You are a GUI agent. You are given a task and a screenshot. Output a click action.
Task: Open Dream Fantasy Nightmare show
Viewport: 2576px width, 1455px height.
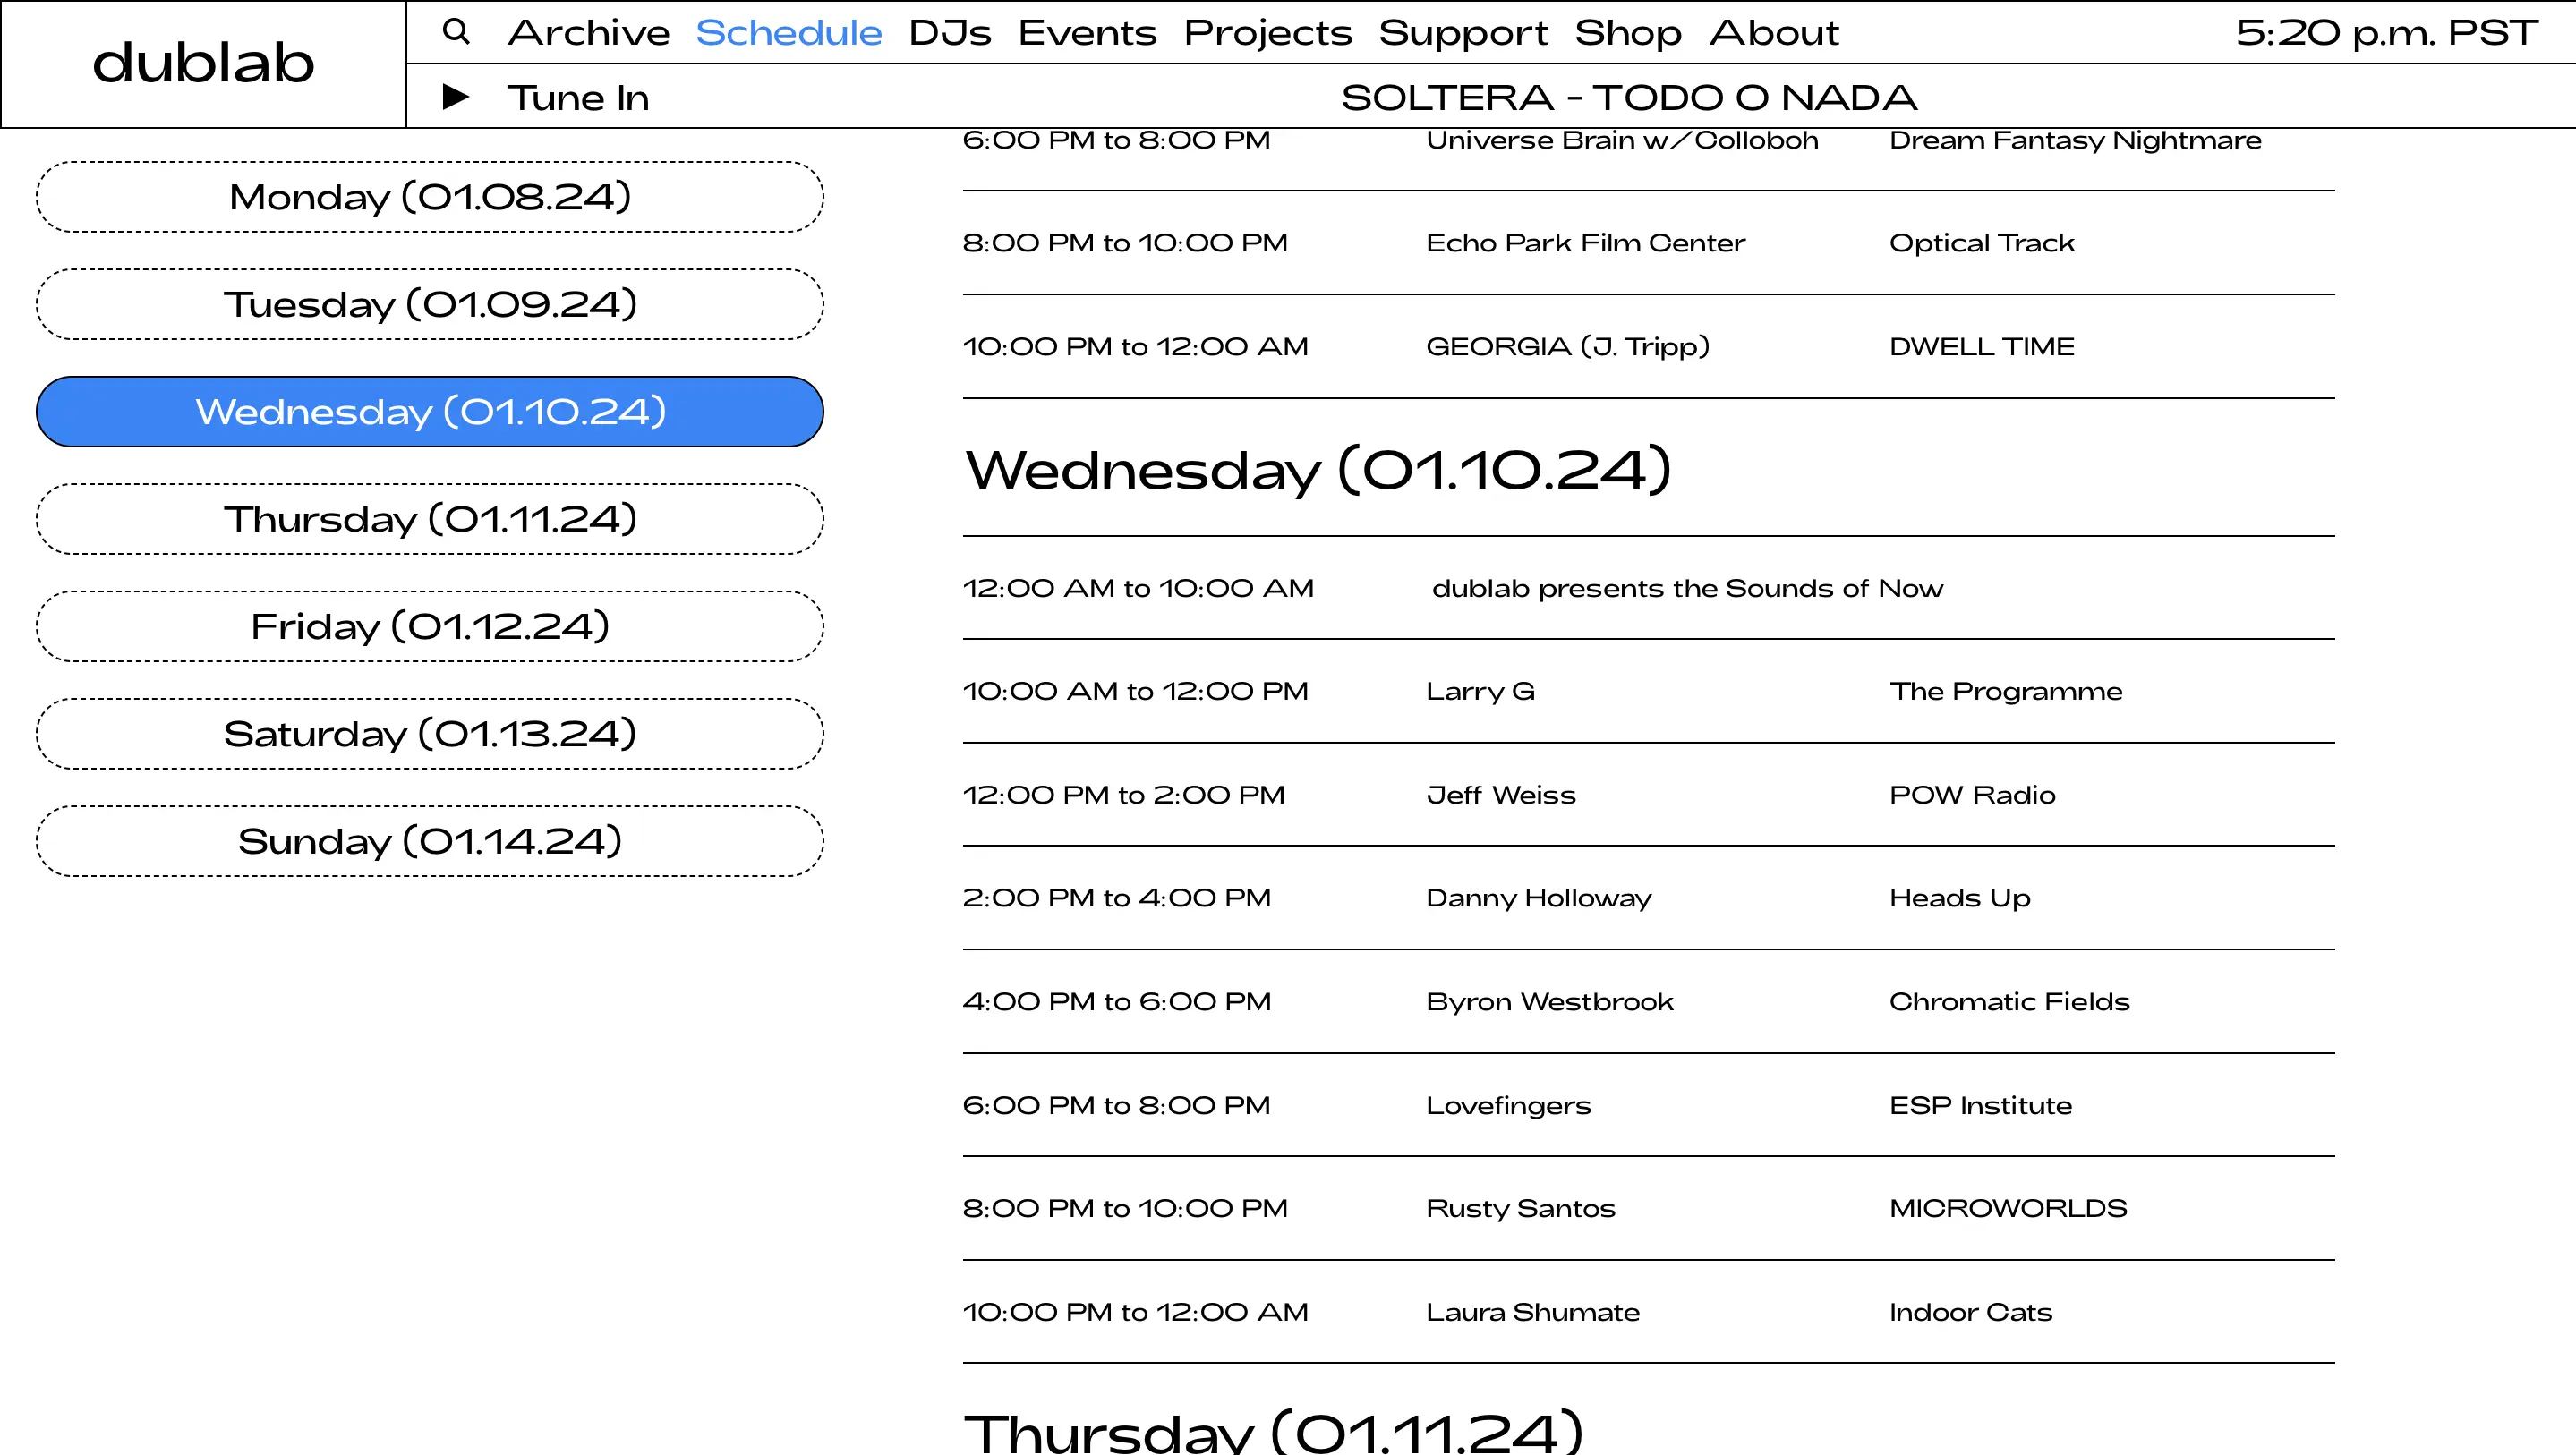point(2075,141)
